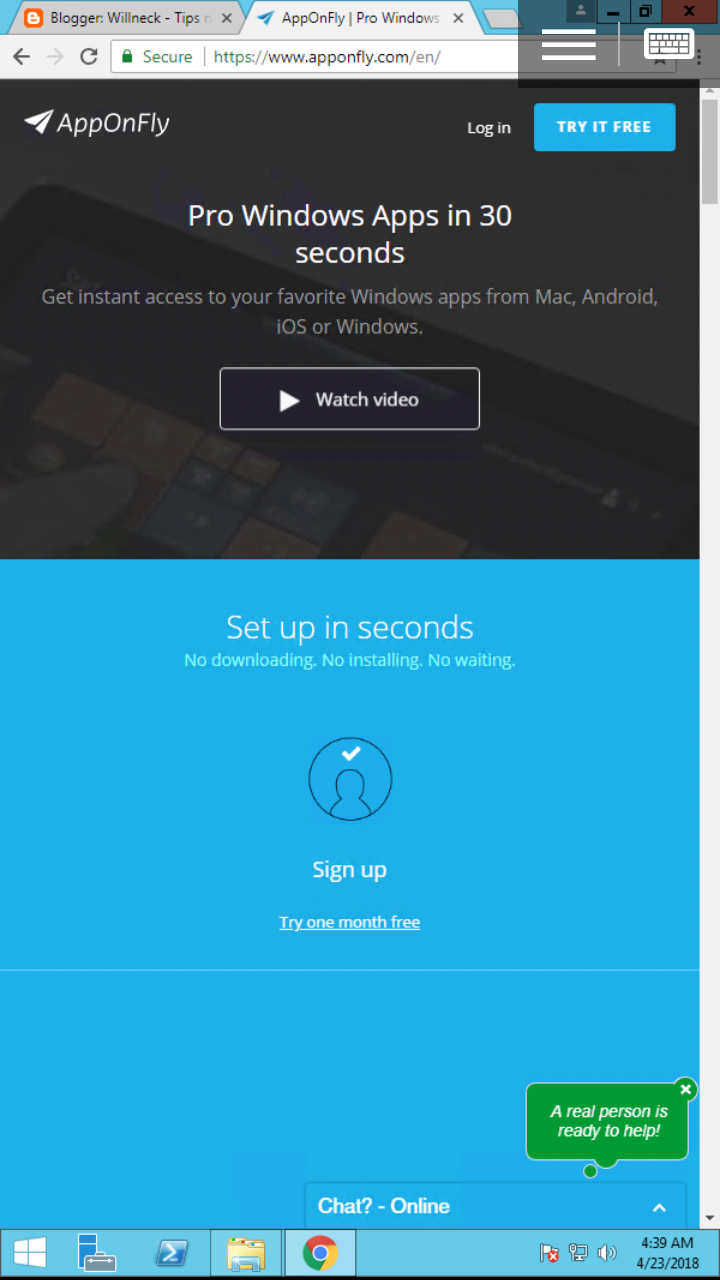This screenshot has width=720, height=1280.
Task: Open the volume speaker tray icon
Action: coord(606,1253)
